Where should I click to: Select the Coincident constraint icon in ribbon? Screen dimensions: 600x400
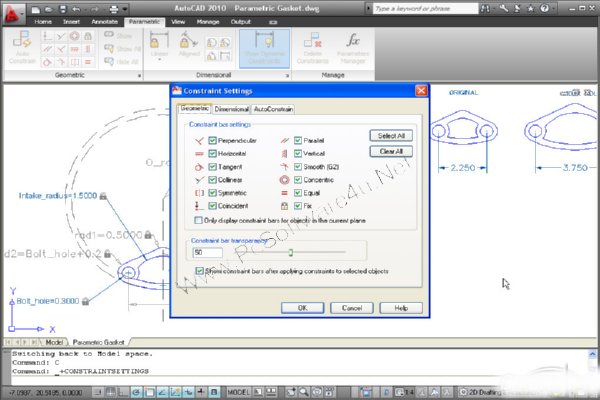point(47,36)
